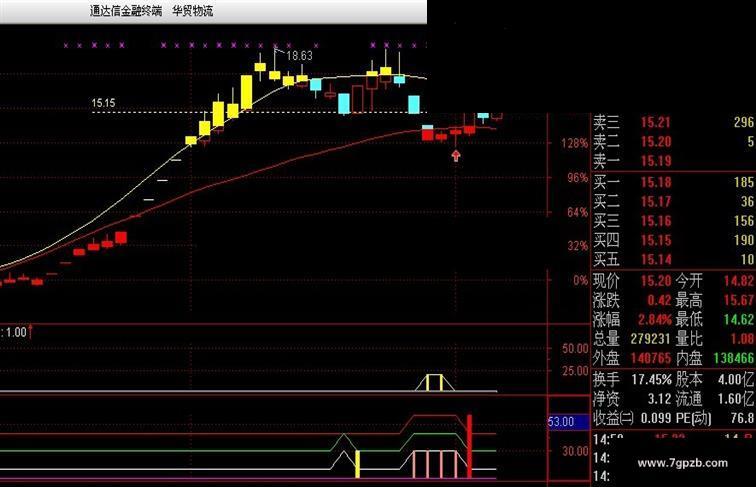This screenshot has width=756, height=487.
Task: Click the 0% axis label
Action: [580, 281]
